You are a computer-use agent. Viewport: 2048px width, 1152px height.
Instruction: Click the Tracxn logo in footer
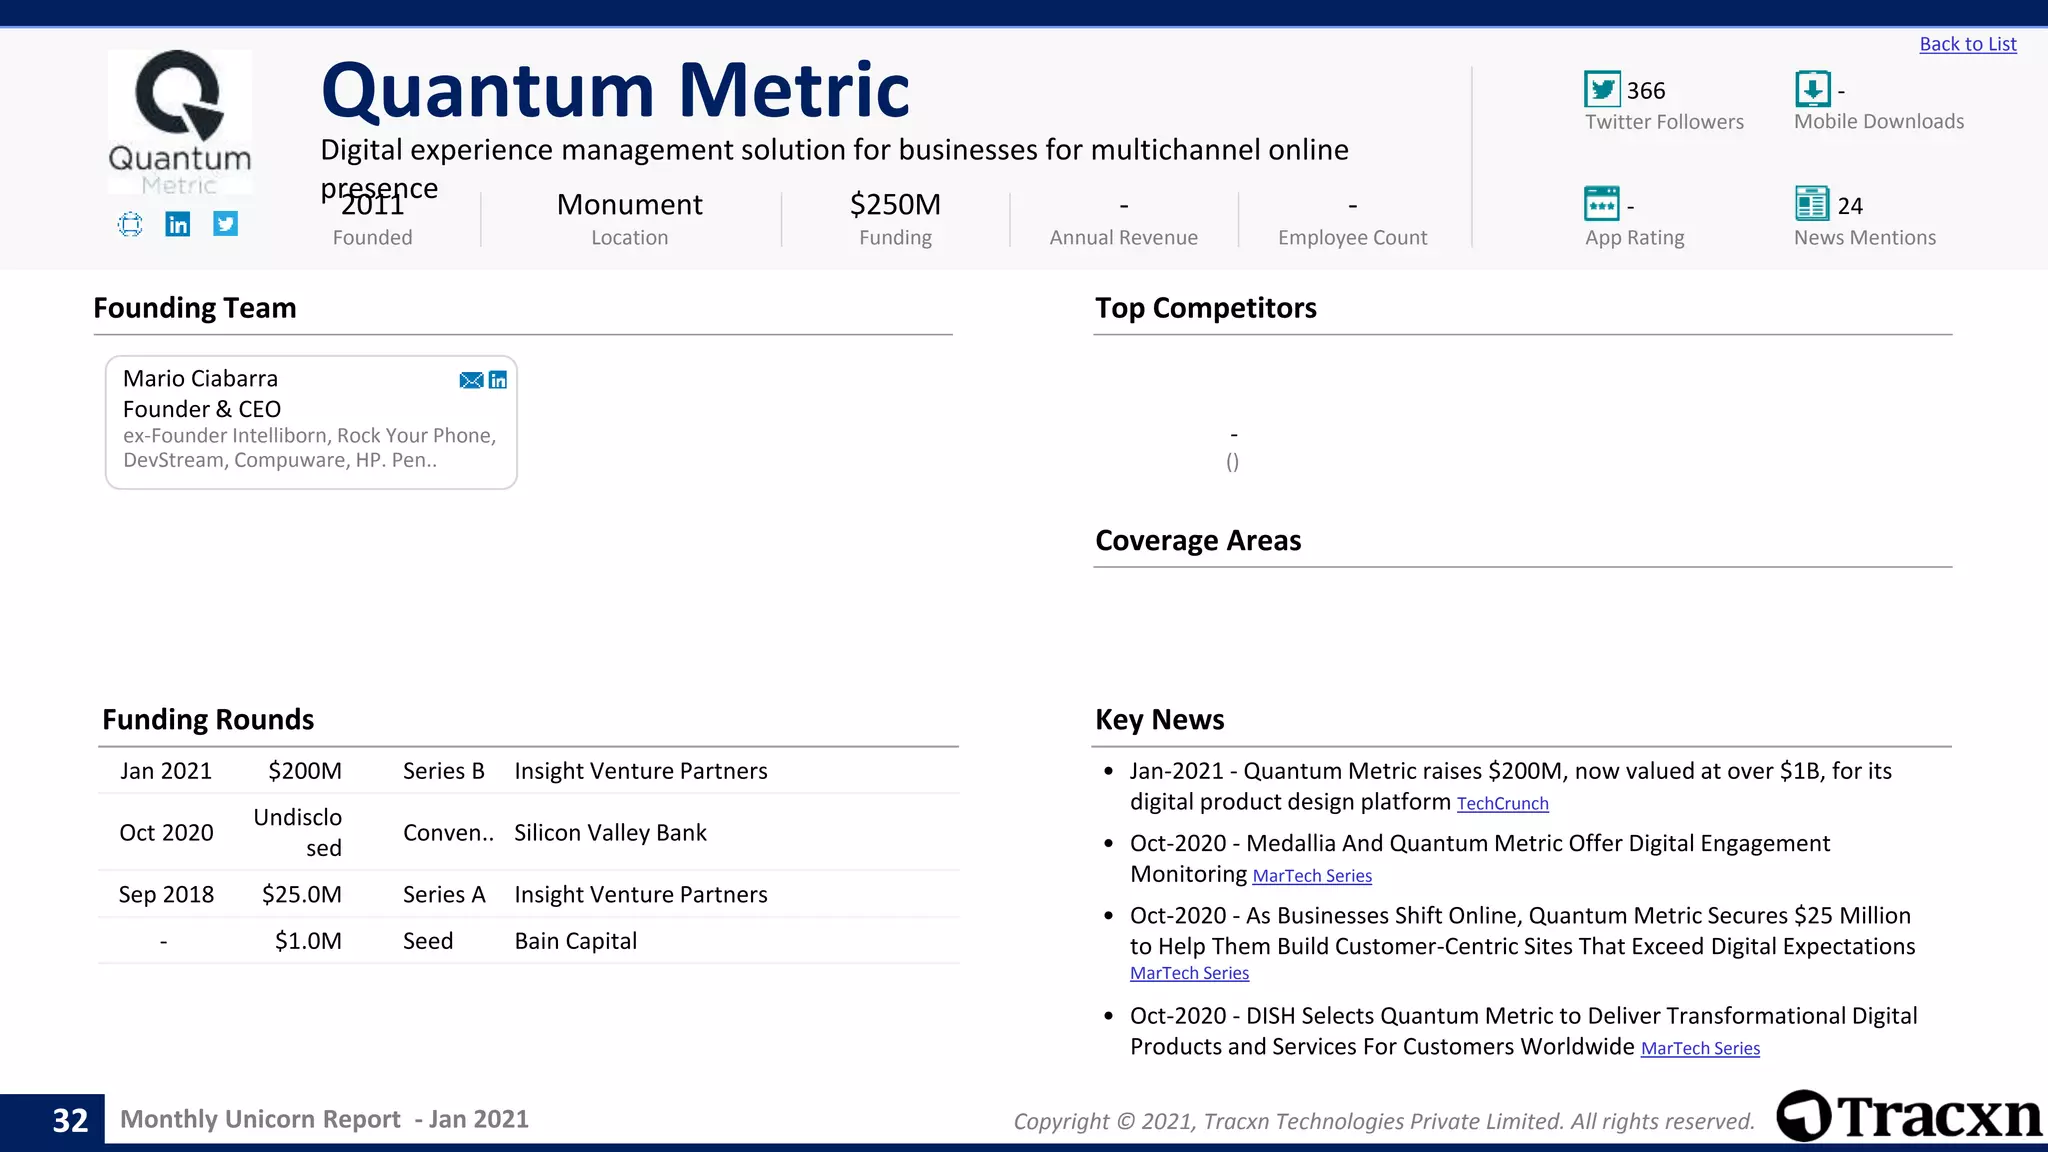[x=1909, y=1116]
